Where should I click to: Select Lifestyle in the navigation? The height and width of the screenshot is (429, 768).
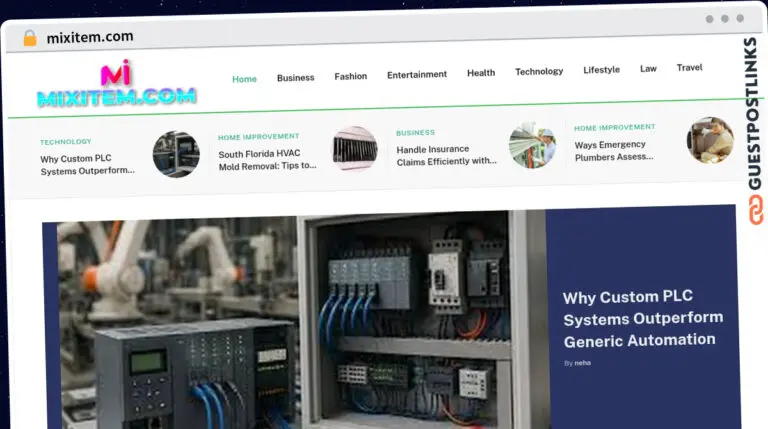coord(601,70)
